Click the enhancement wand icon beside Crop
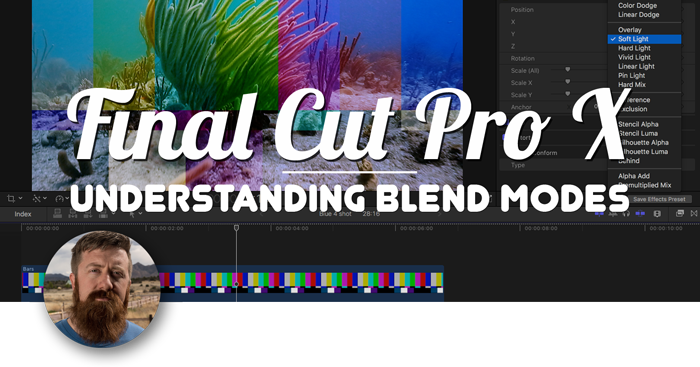Viewport: 700px width, 367px height. click(36, 198)
